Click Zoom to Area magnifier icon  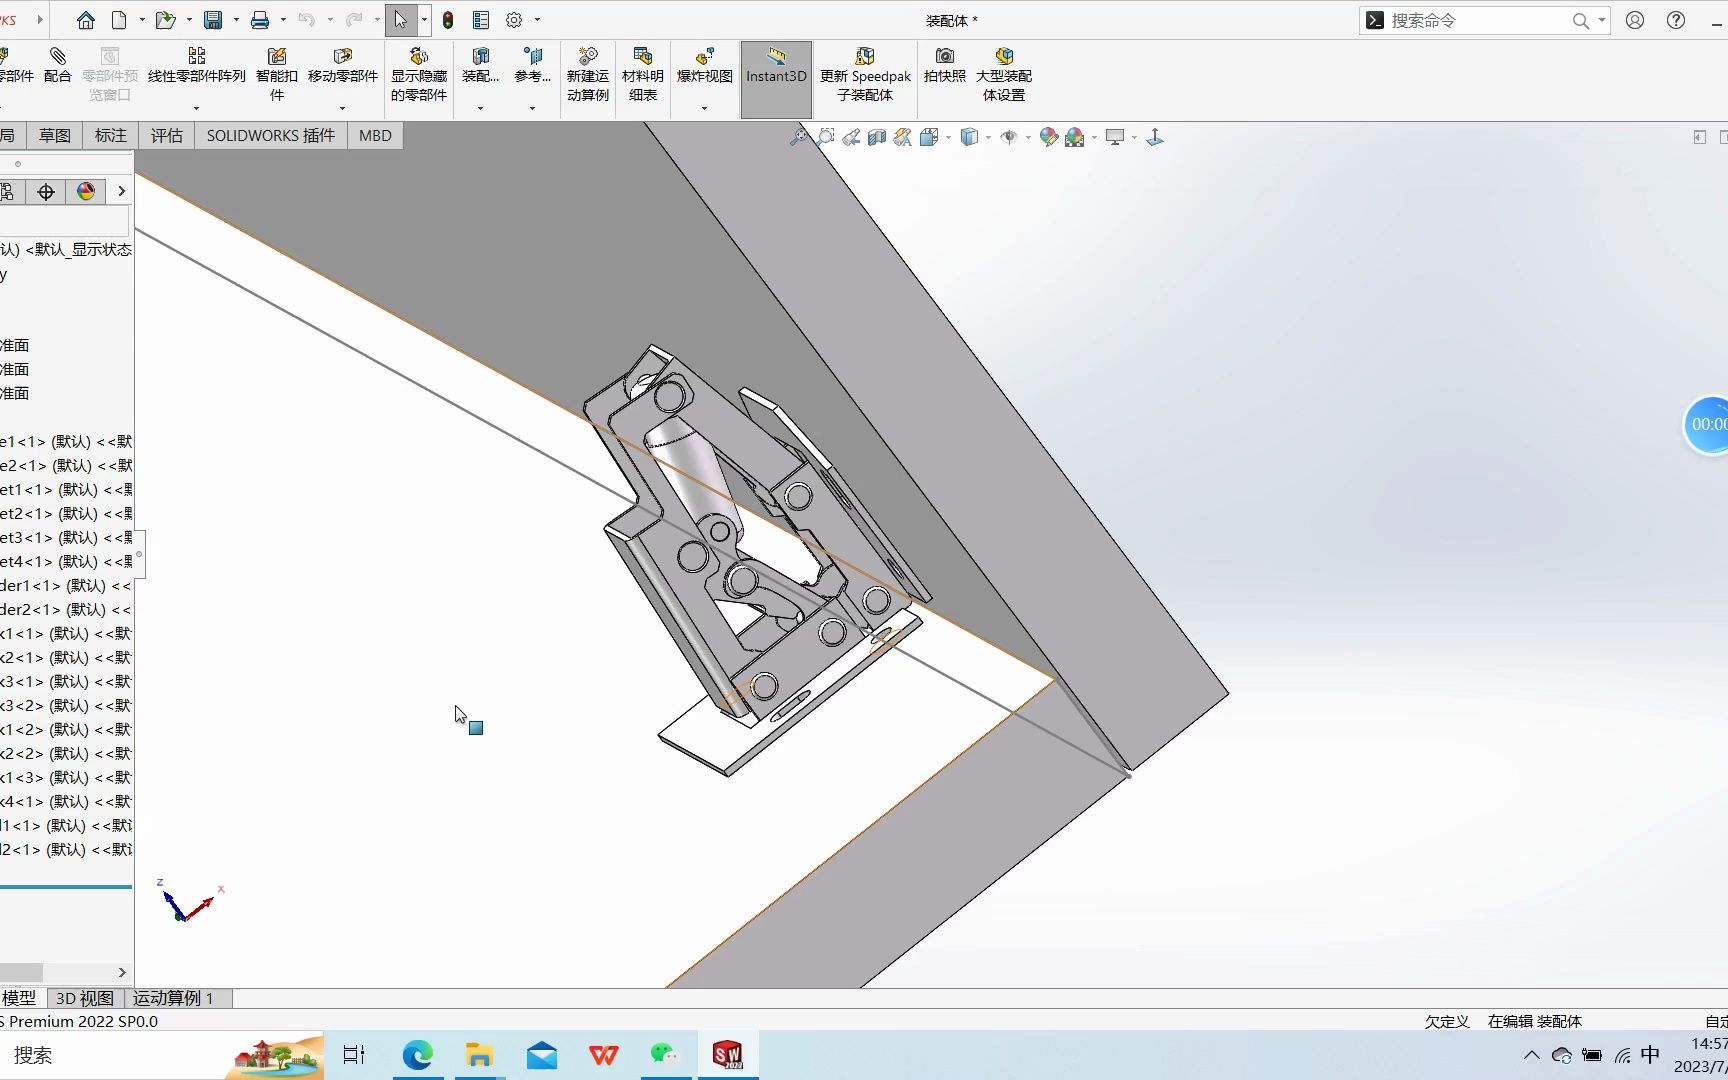[825, 137]
